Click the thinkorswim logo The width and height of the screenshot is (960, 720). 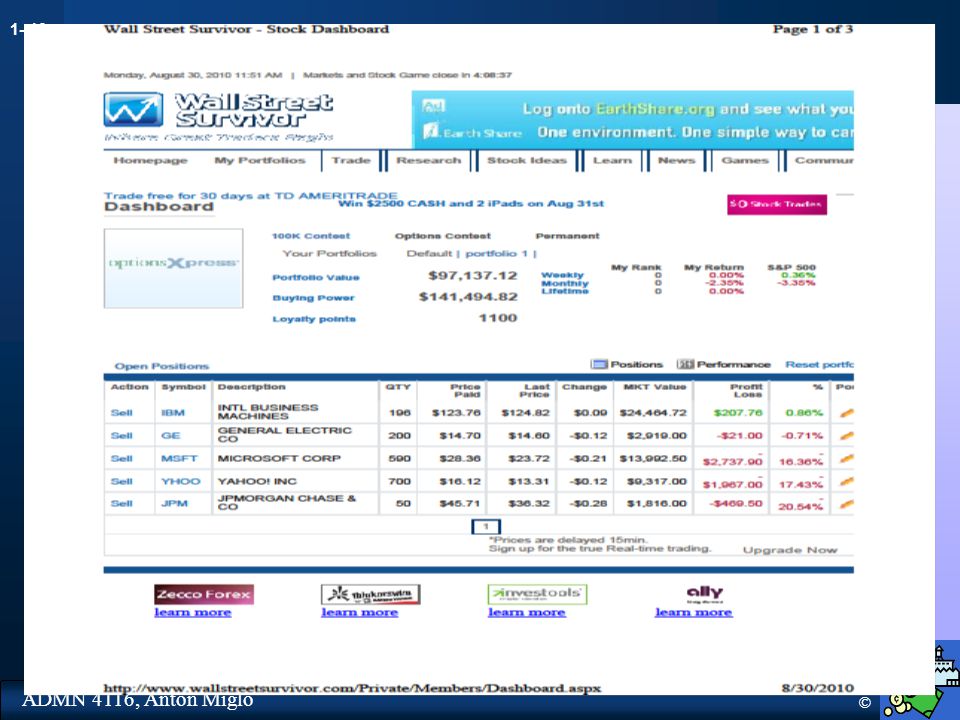pos(370,594)
